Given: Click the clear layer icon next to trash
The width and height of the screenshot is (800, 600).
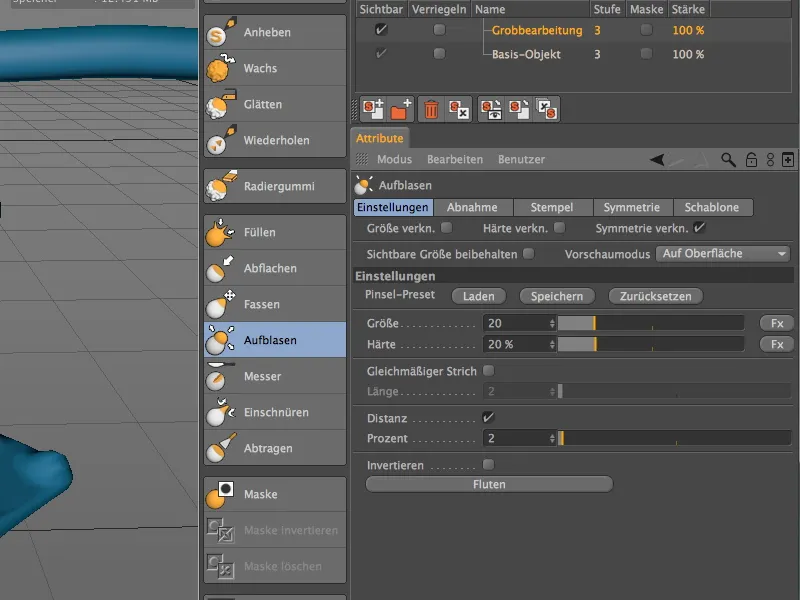Looking at the screenshot, I should coord(458,109).
